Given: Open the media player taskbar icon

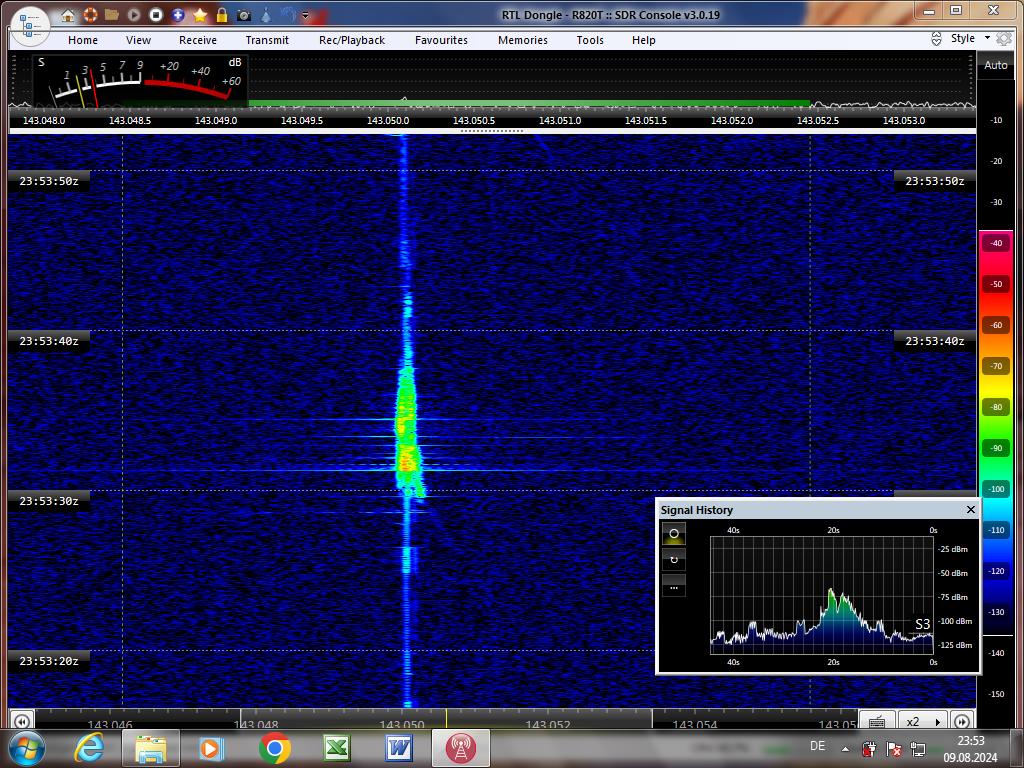Looking at the screenshot, I should pyautogui.click(x=211, y=748).
